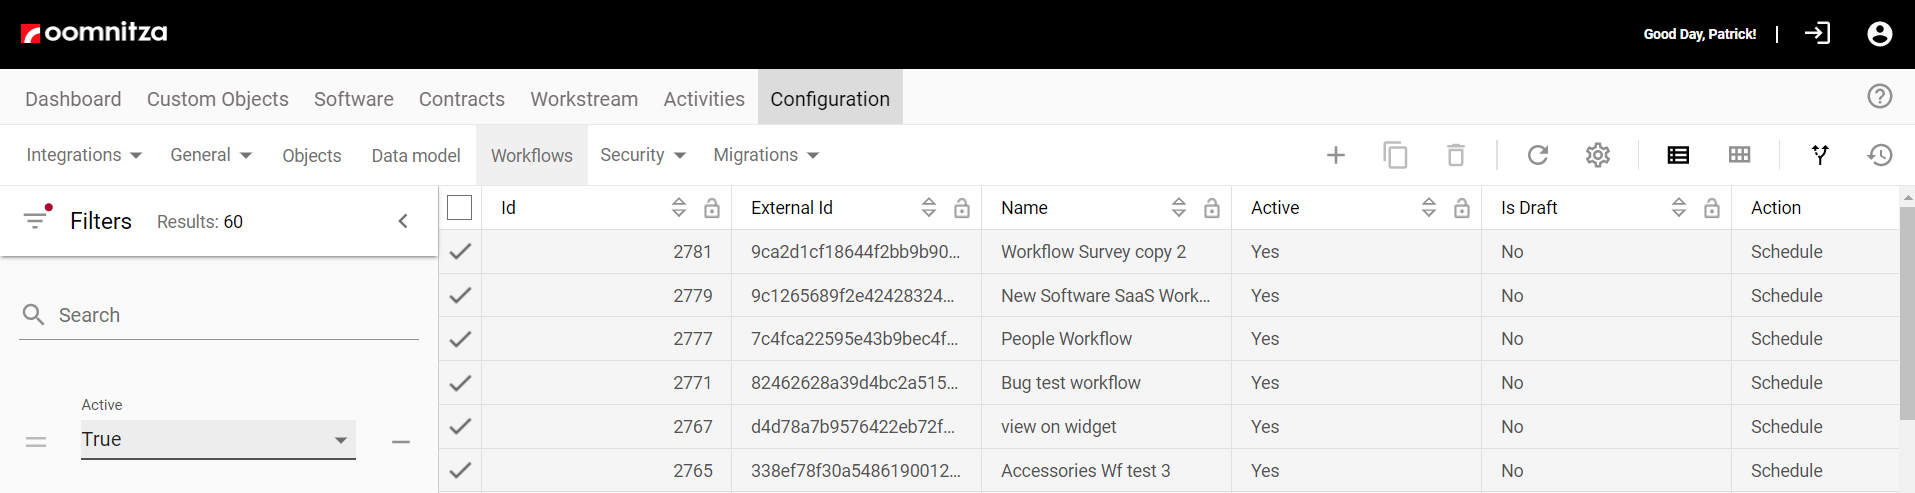Open the Active filter True dropdown
Screen dimensions: 1915x493
tap(218, 439)
